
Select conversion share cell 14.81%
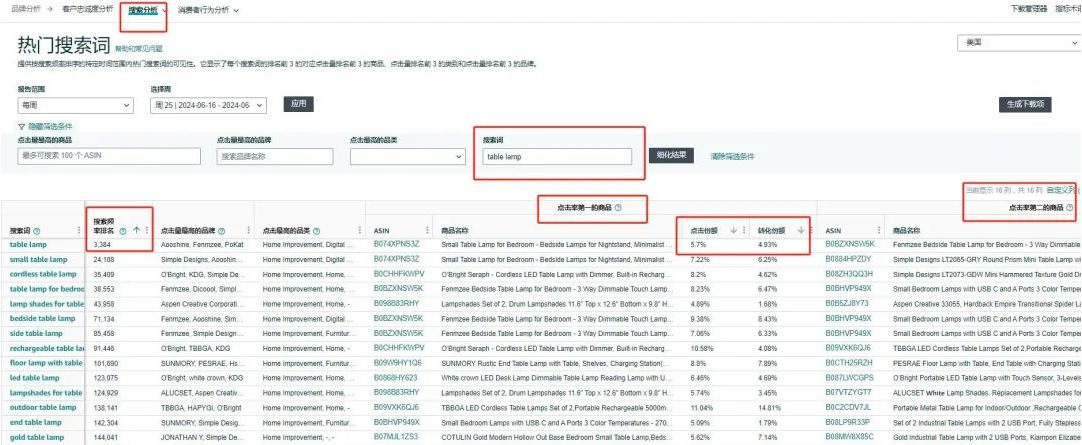770,407
